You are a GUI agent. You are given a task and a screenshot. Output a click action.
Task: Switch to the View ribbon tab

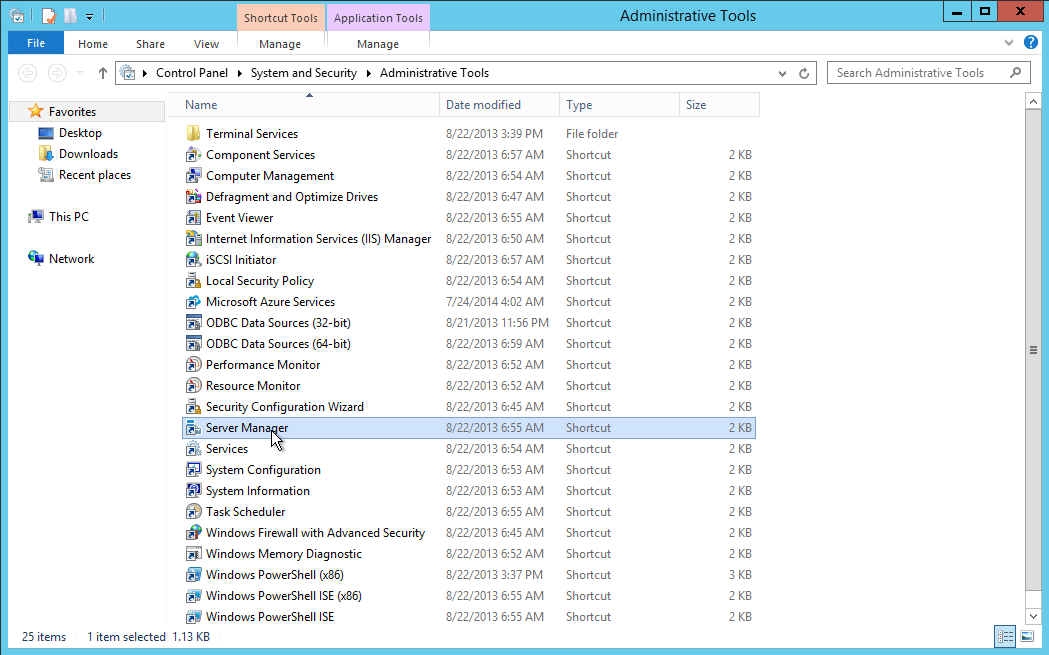tap(207, 43)
